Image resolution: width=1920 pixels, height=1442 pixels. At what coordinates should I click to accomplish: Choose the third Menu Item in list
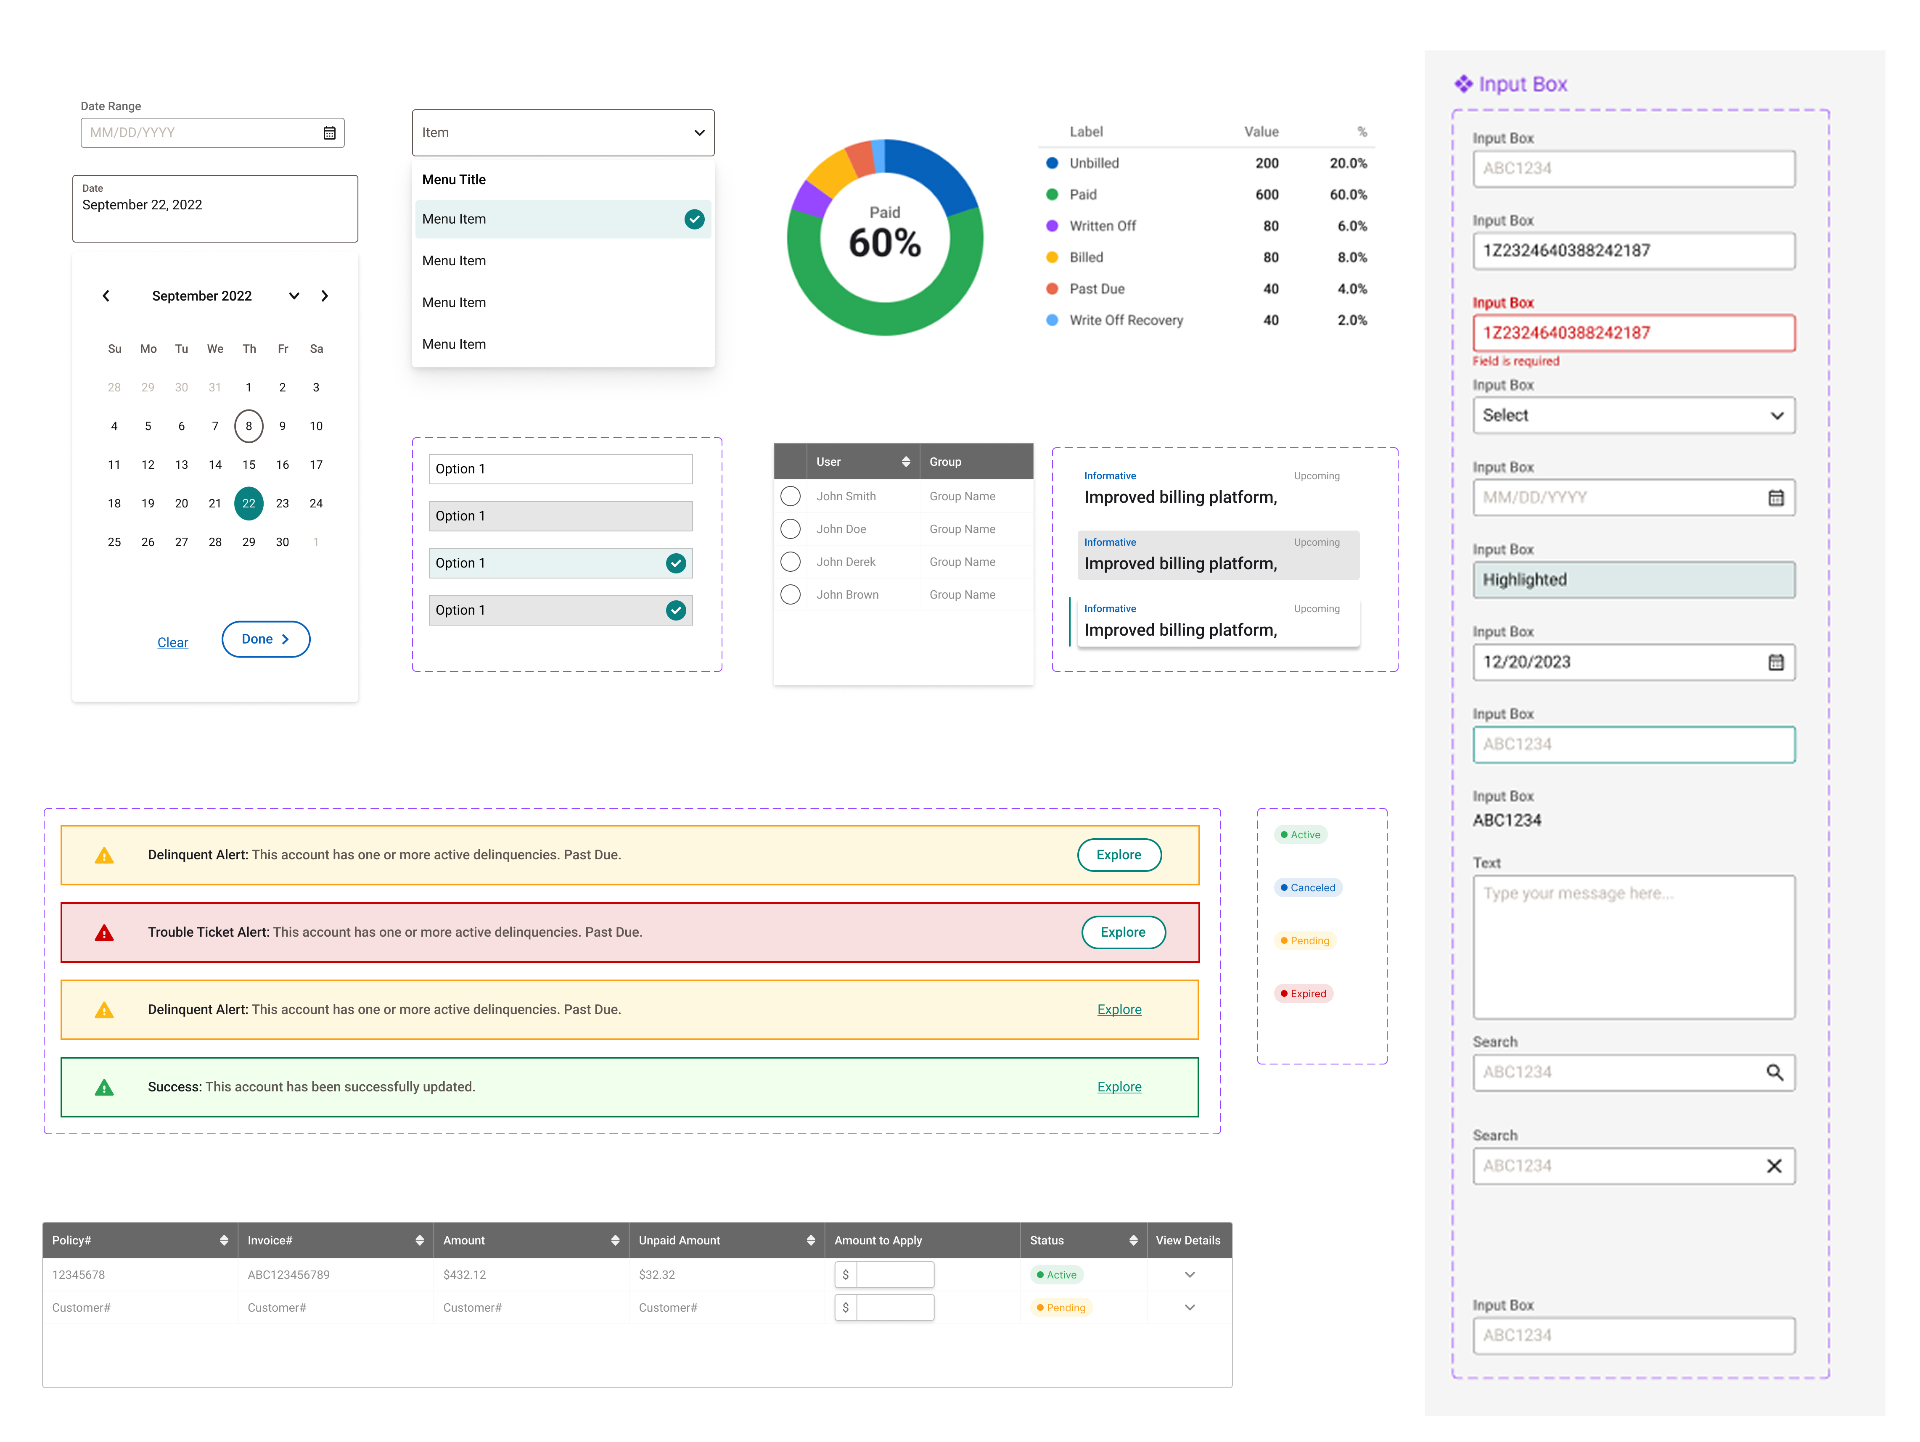(x=563, y=303)
